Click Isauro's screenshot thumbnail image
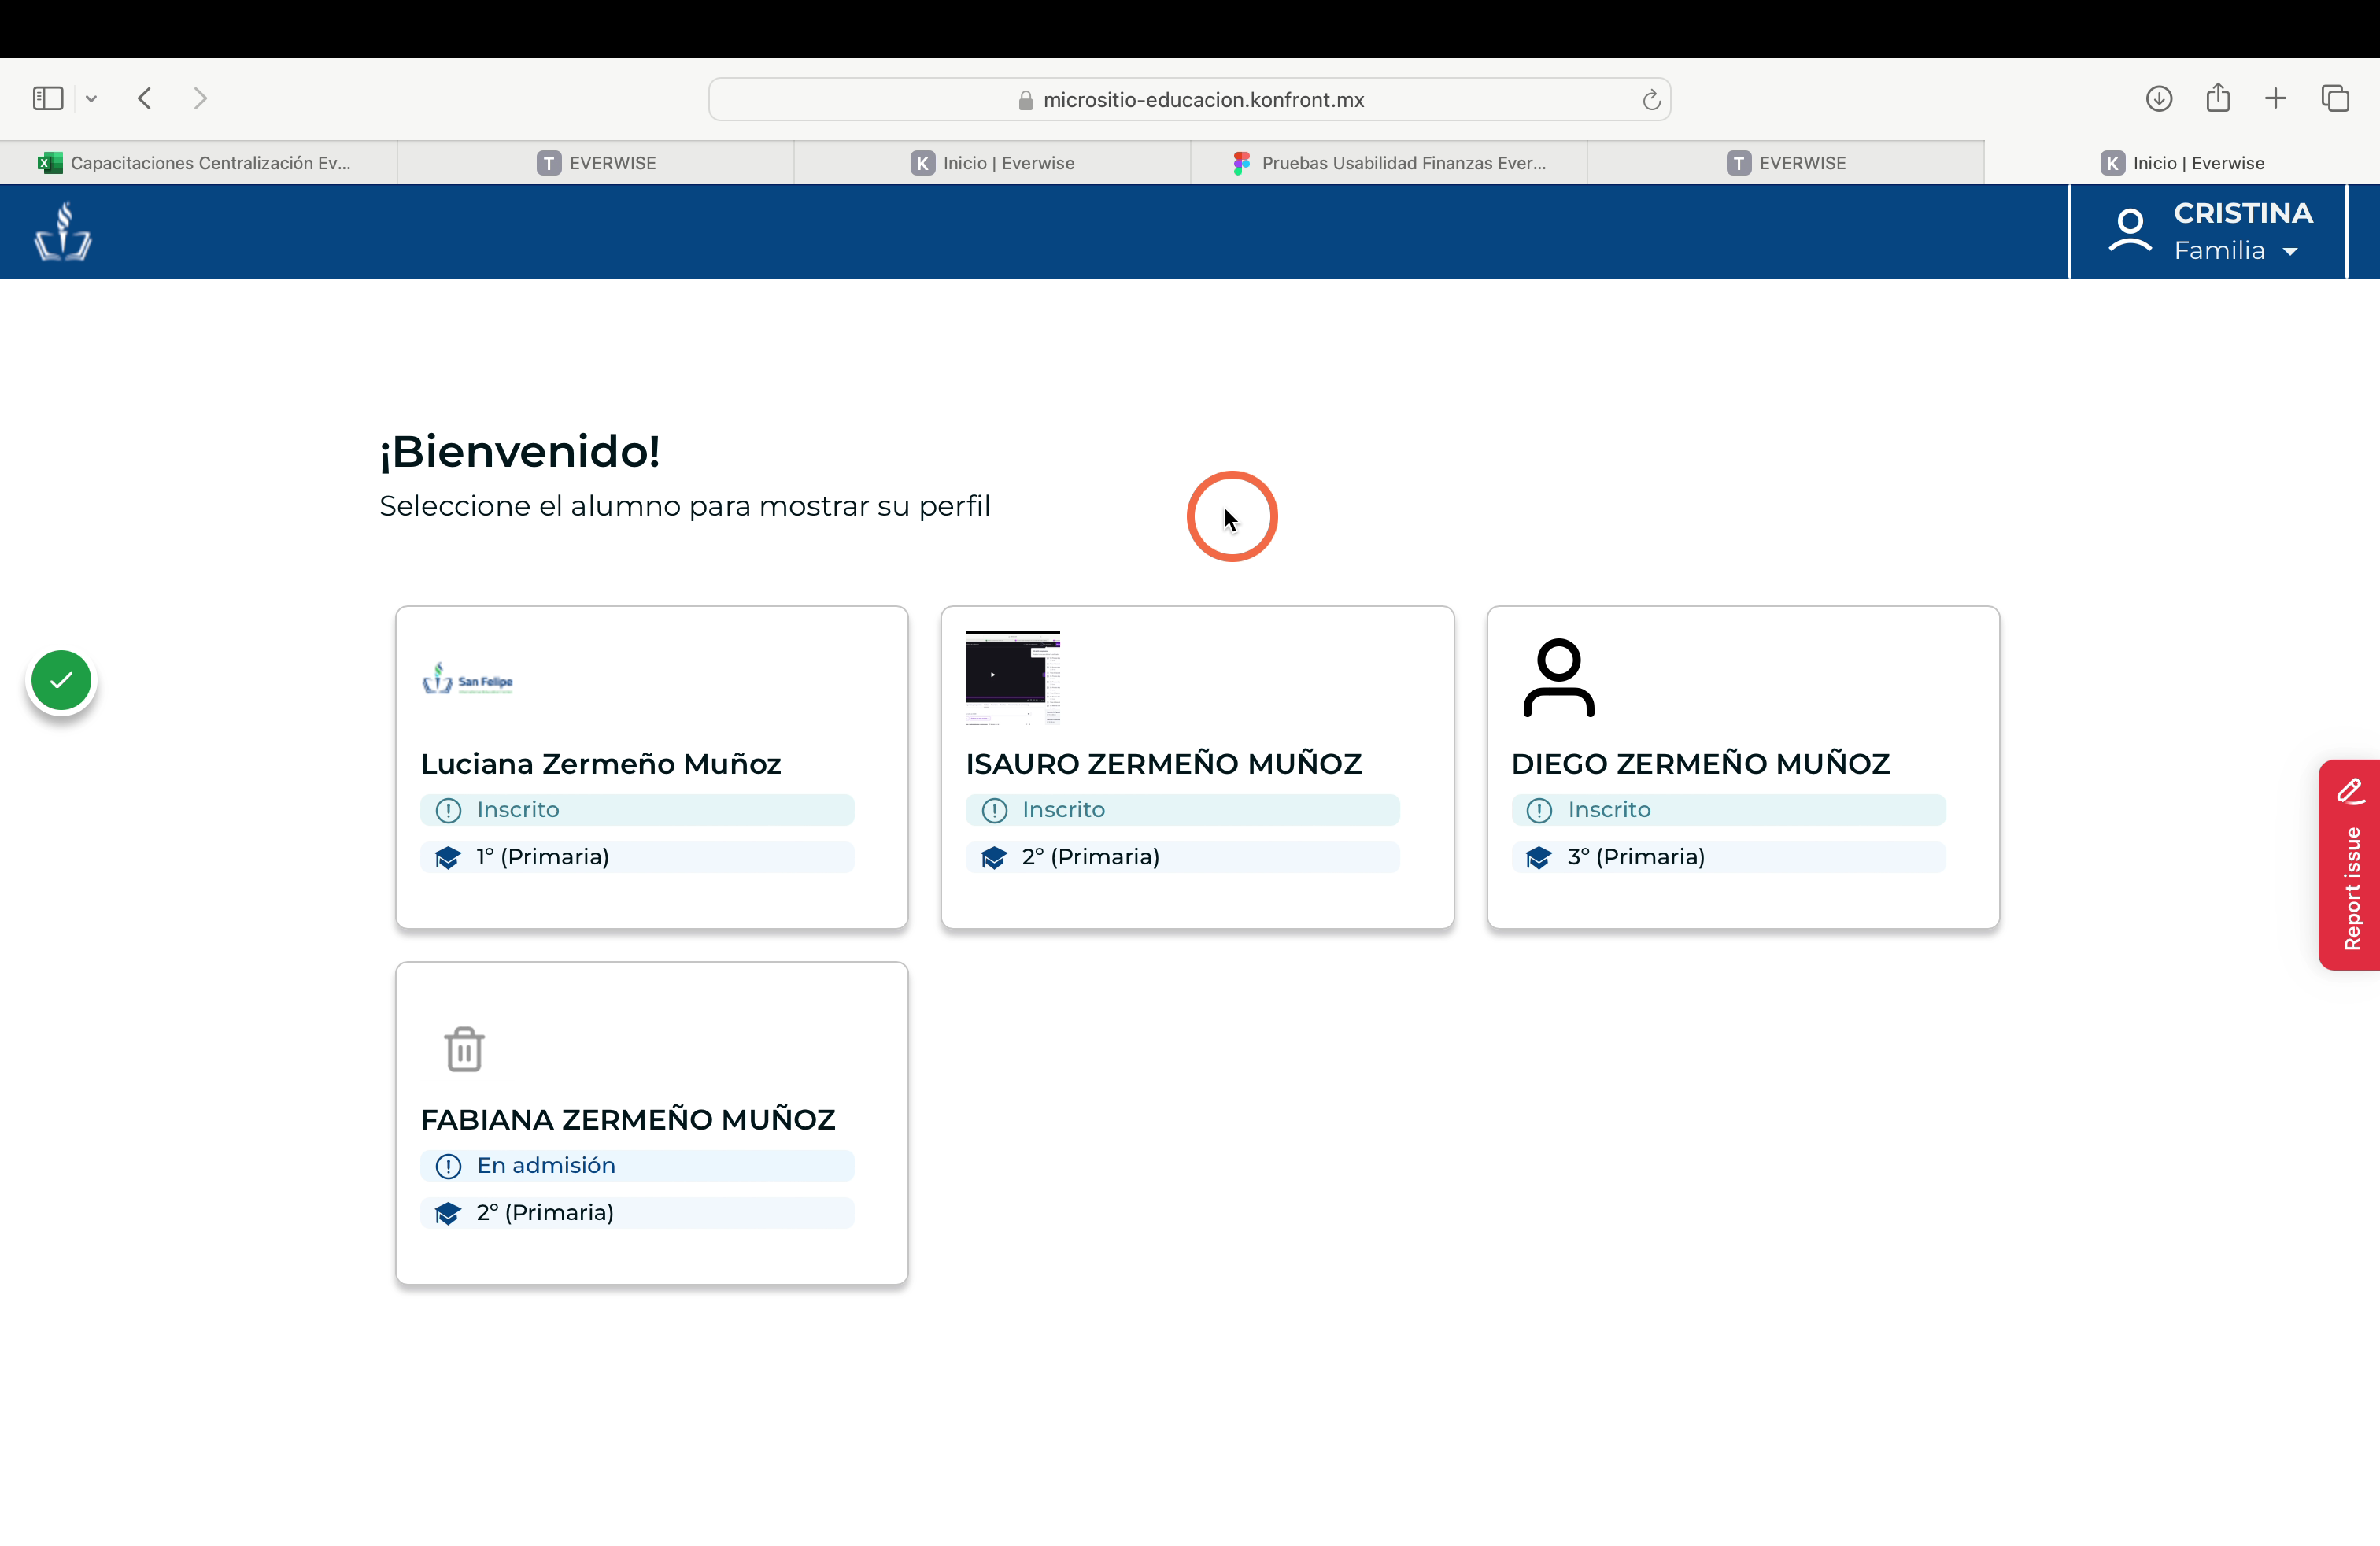 (1012, 677)
